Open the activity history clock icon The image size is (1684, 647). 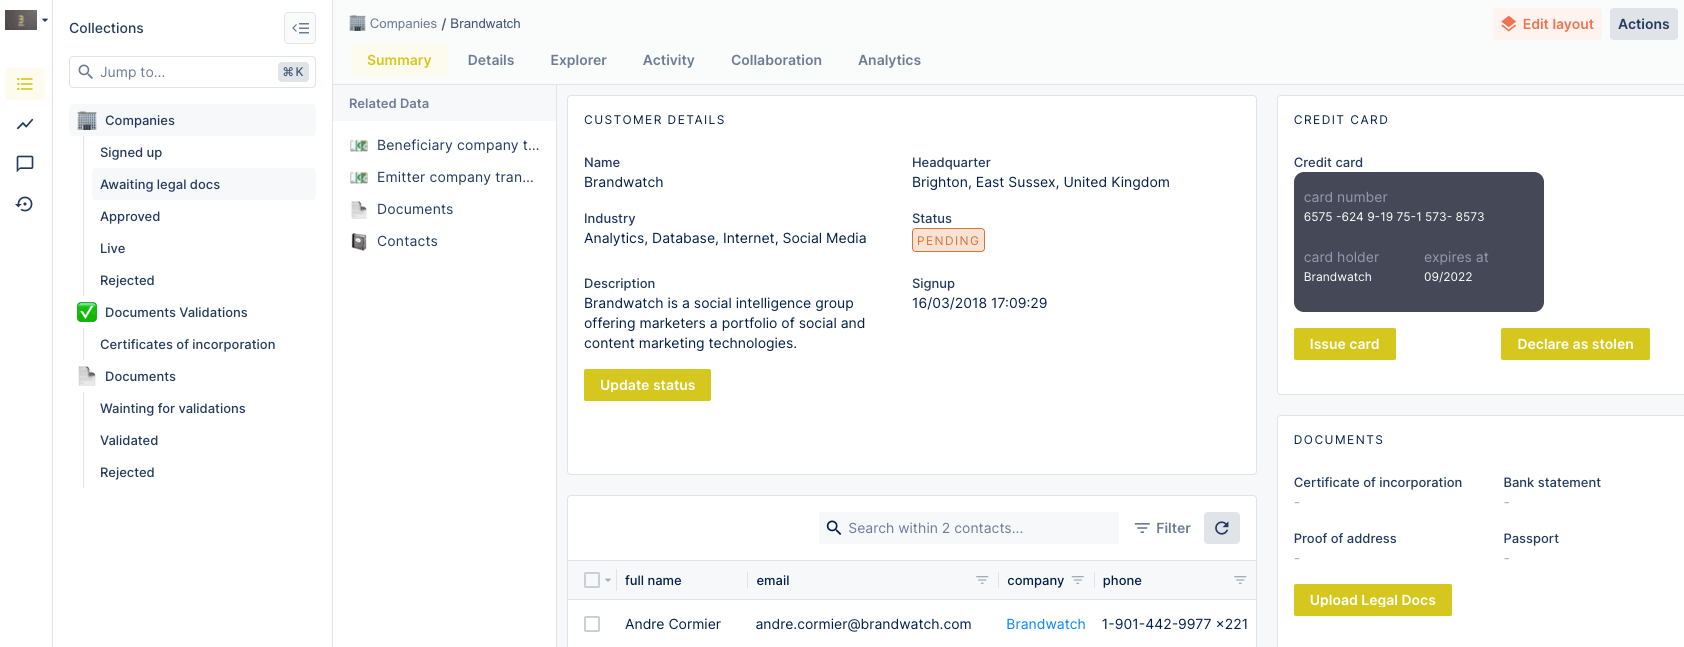point(25,204)
